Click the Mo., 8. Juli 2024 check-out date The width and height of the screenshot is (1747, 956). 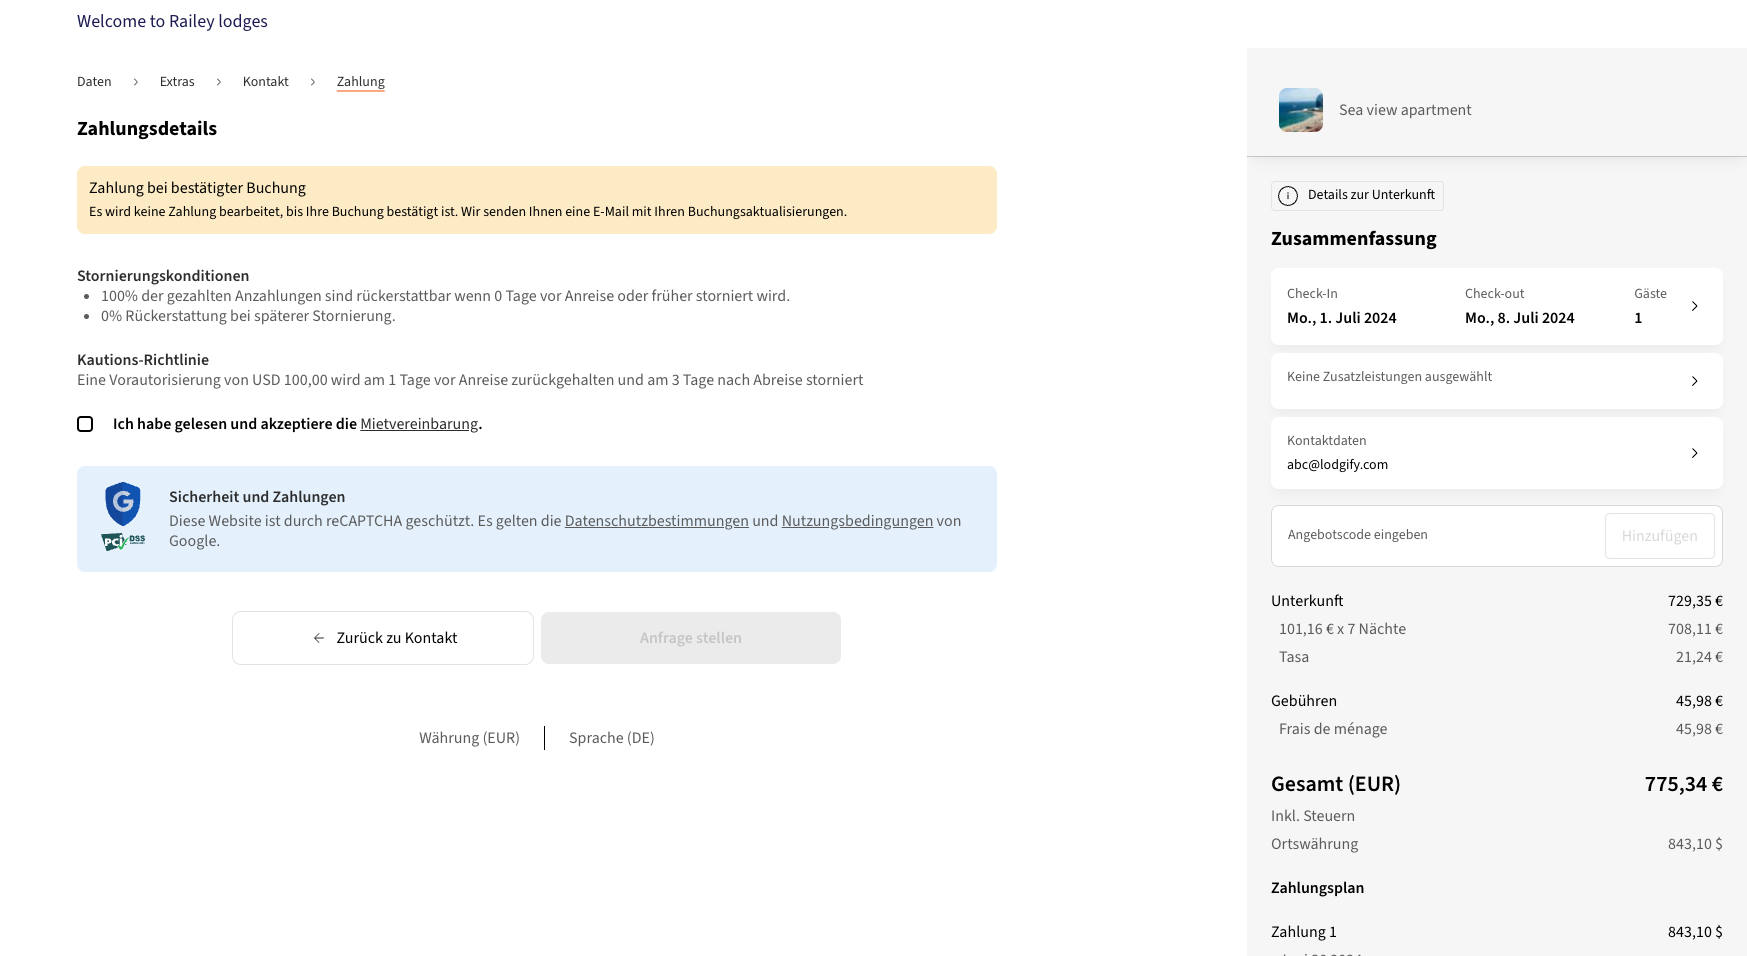pyautogui.click(x=1519, y=318)
